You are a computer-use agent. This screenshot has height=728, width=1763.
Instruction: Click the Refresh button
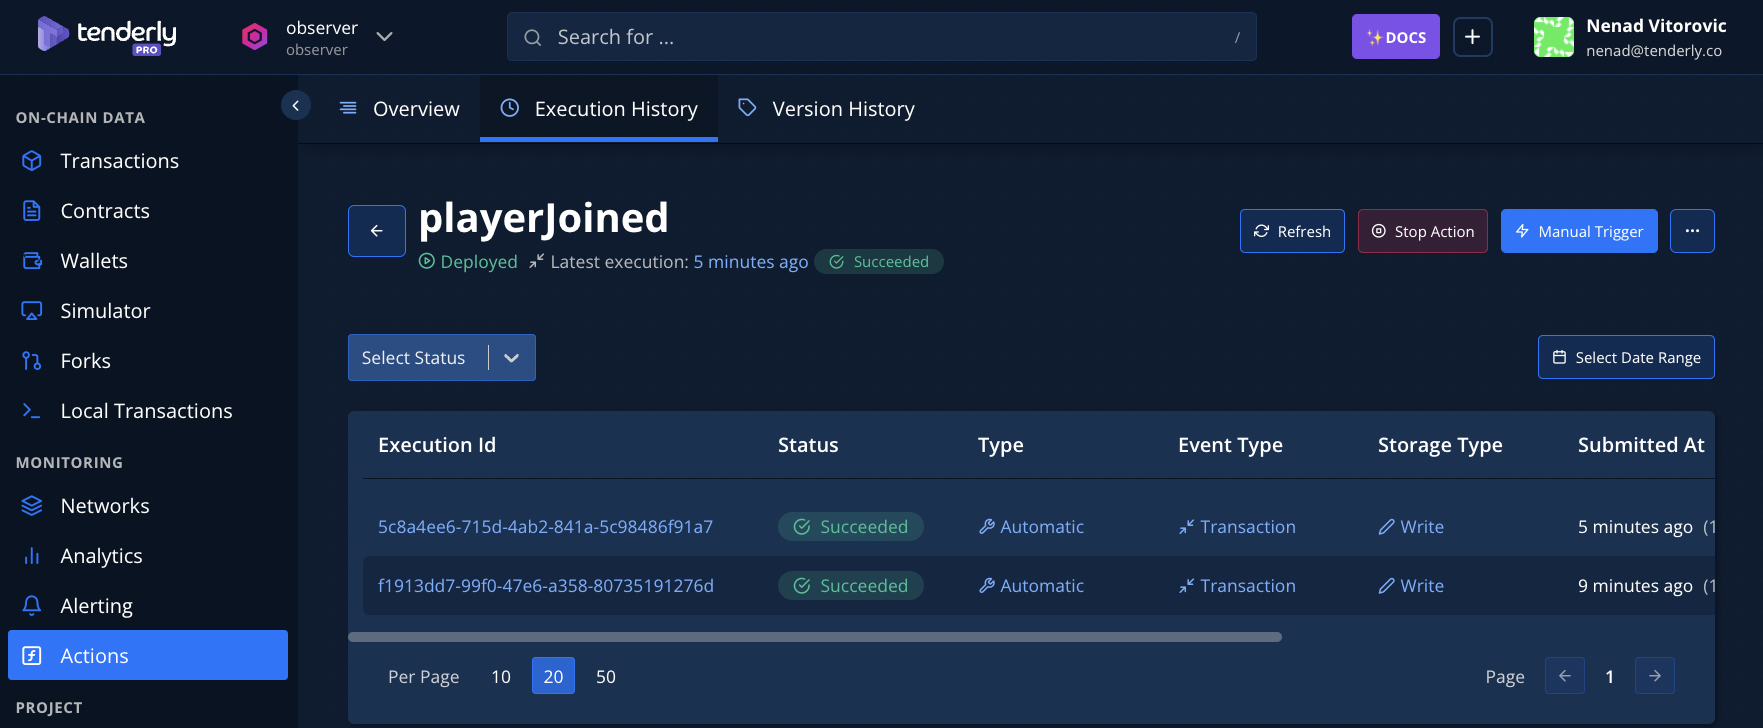pos(1292,231)
